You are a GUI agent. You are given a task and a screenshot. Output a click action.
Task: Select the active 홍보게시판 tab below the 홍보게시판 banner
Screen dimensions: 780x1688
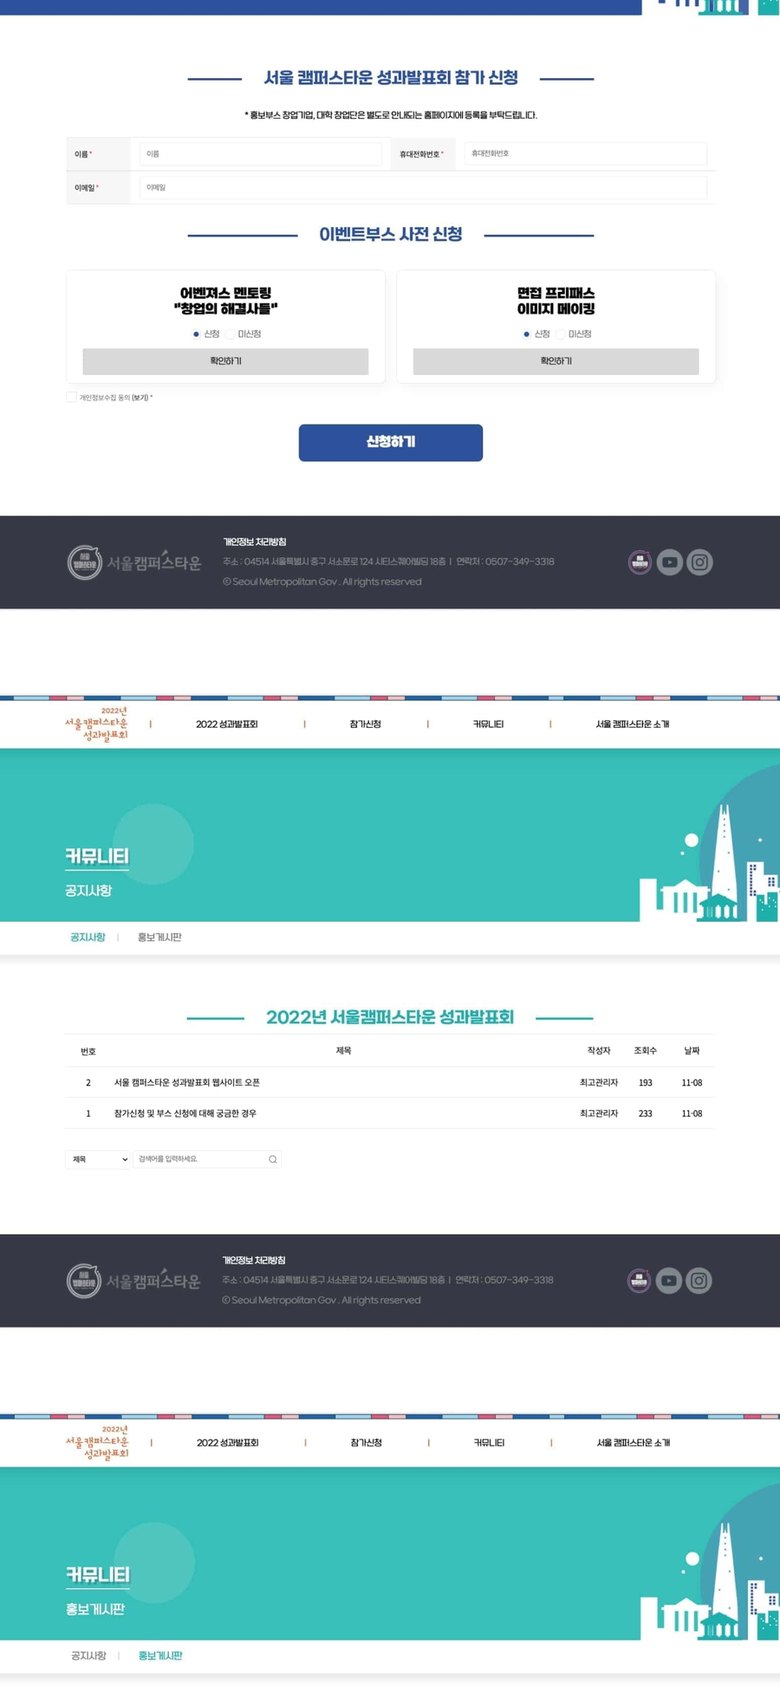pos(161,1656)
